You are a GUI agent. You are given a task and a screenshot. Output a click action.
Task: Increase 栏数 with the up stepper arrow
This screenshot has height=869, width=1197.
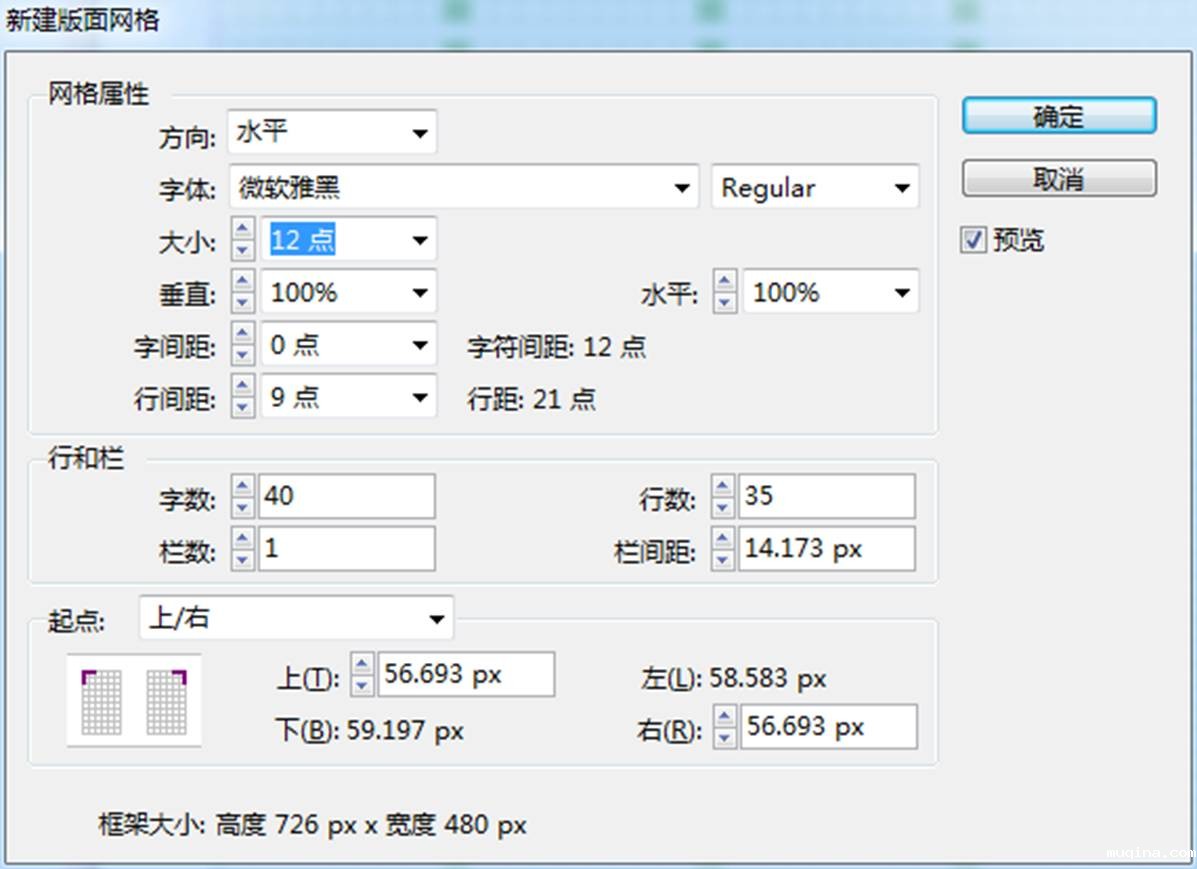pyautogui.click(x=243, y=539)
